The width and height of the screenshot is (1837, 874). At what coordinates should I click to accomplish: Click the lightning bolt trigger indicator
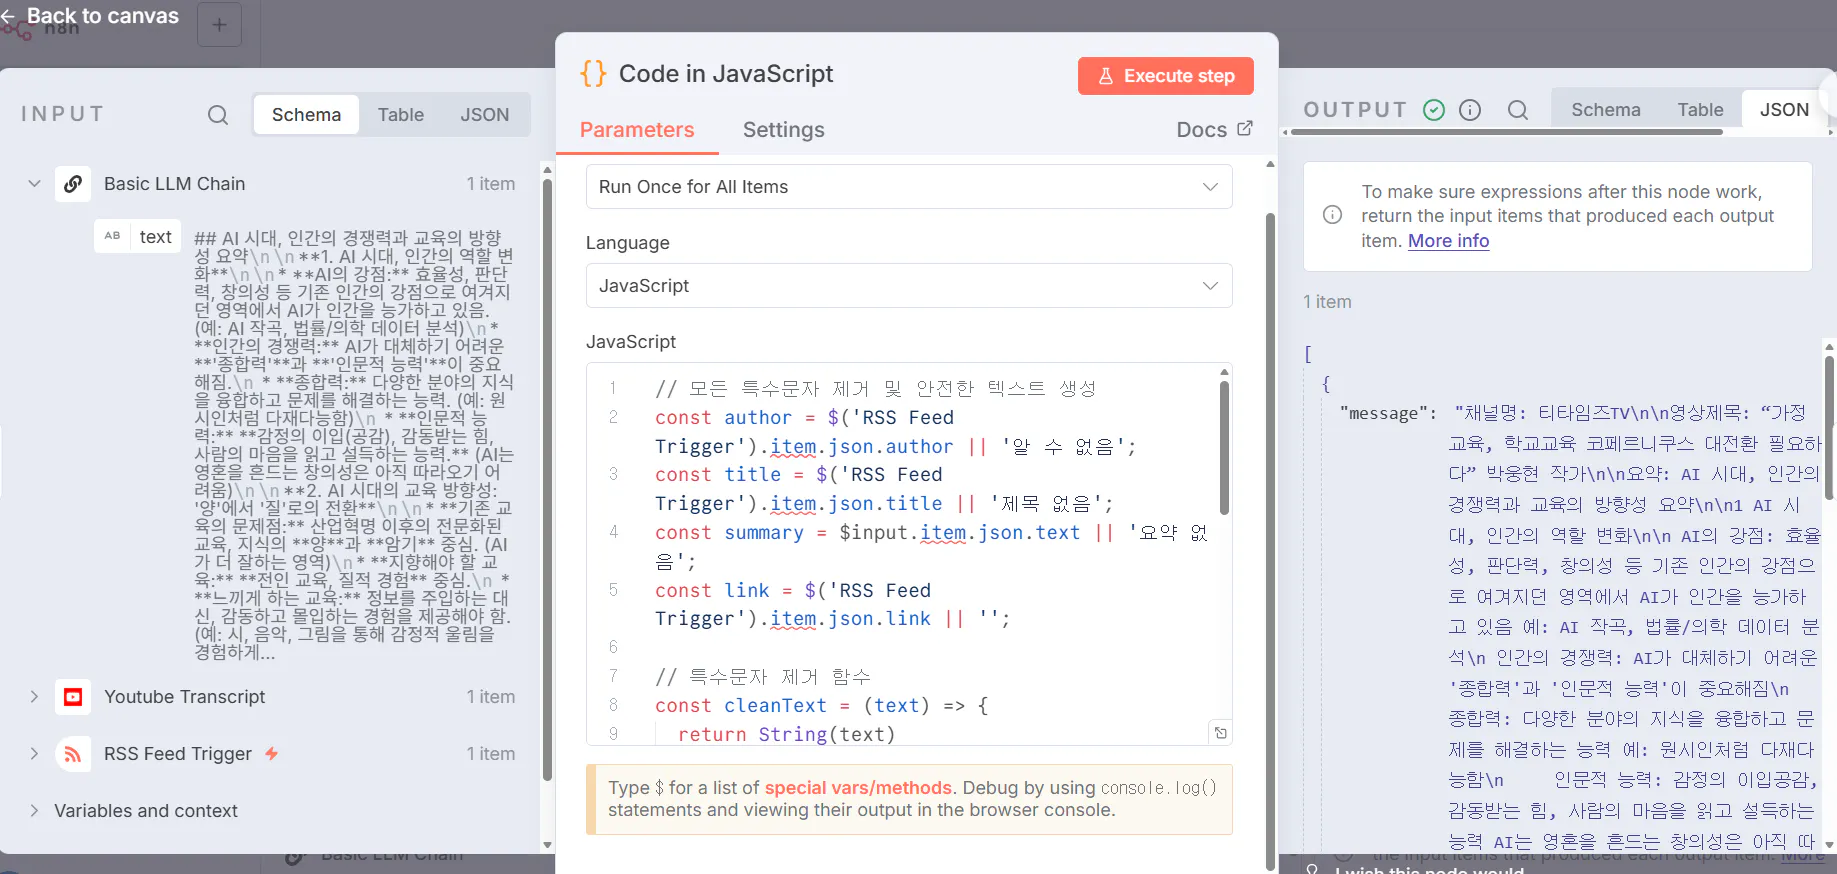(271, 754)
